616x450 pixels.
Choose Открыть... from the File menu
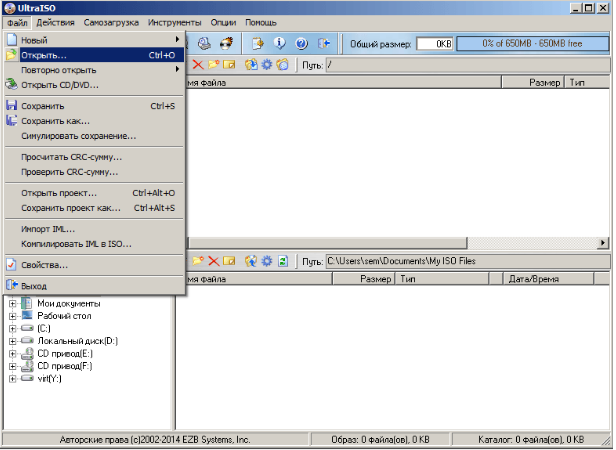click(x=94, y=55)
